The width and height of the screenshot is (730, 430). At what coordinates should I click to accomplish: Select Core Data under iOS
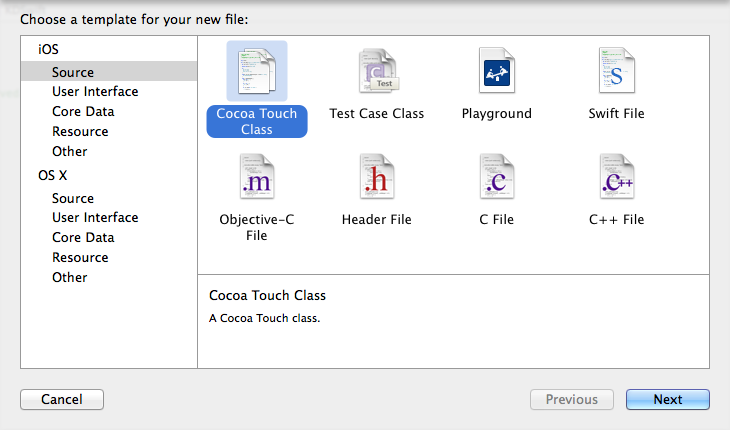point(83,112)
